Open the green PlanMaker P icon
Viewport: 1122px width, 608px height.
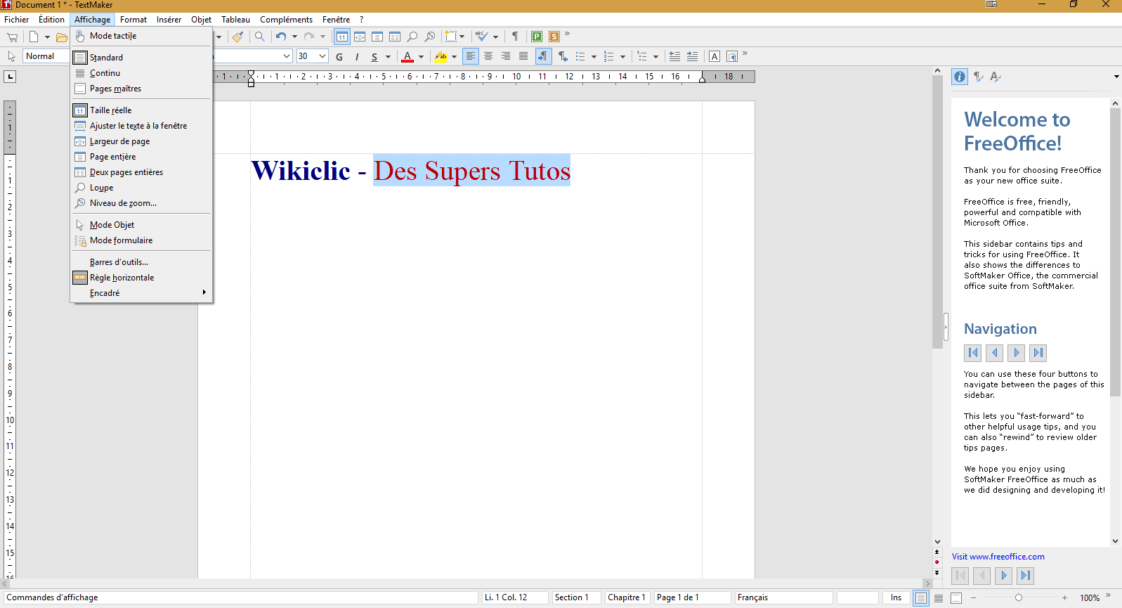pos(537,36)
